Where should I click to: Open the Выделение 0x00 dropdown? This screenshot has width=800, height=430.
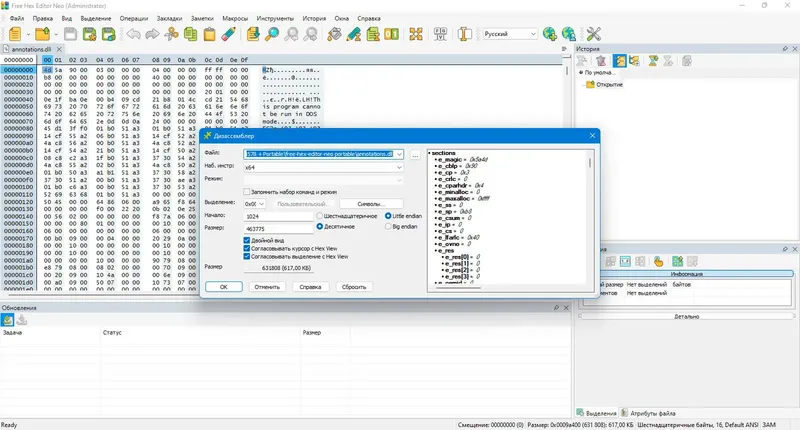(261, 204)
